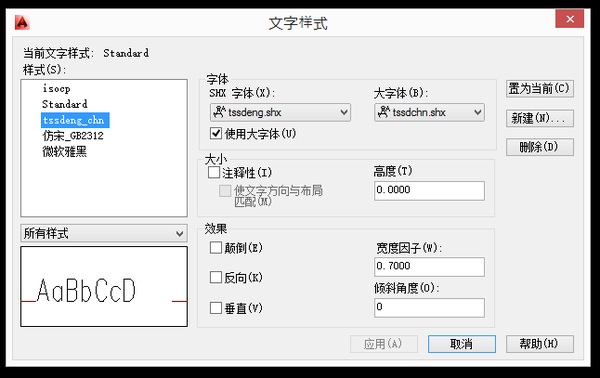Select isocp style in list

tap(56, 89)
